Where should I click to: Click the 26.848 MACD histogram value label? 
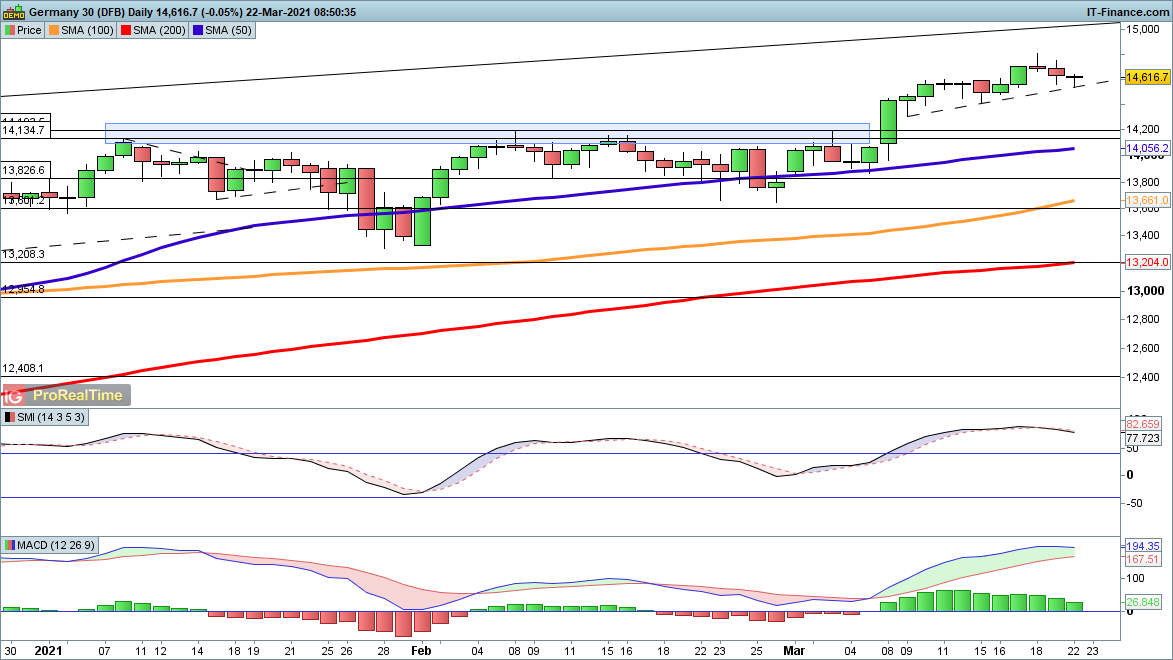click(1145, 603)
